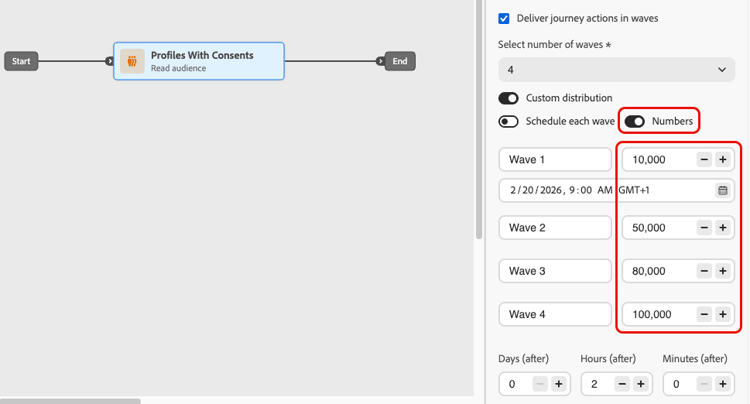Uncheck Deliver journey actions in waves
The image size is (750, 404).
[504, 18]
